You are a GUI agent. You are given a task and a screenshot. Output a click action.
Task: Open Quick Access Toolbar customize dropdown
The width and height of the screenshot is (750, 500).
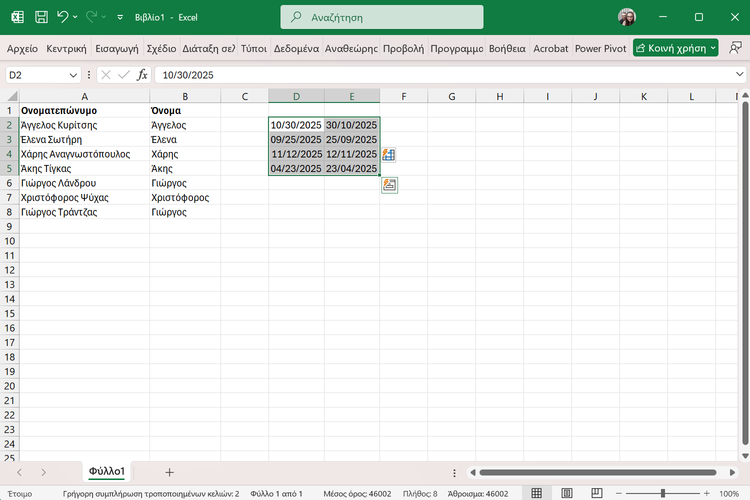tap(120, 17)
